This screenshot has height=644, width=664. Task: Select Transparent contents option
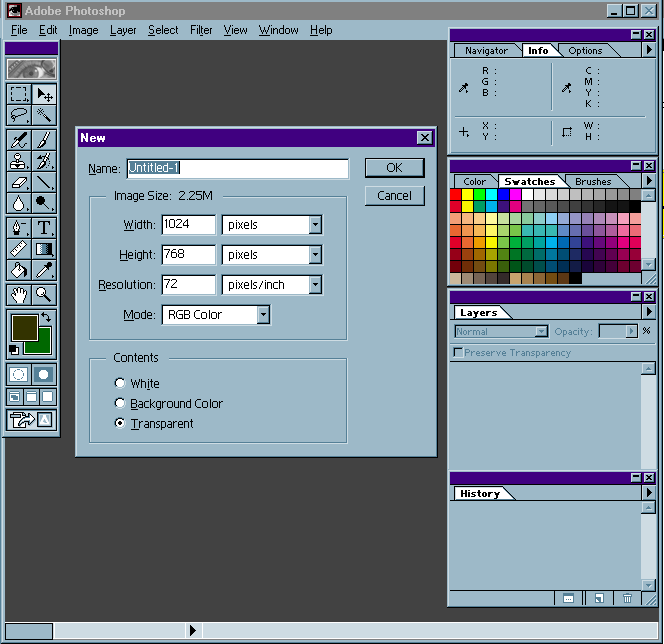120,423
